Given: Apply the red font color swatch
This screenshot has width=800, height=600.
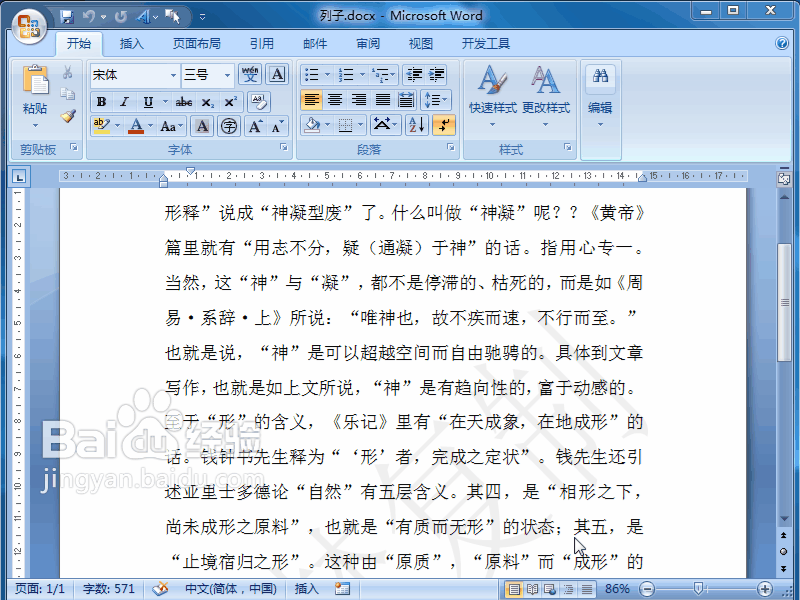Looking at the screenshot, I should pyautogui.click(x=136, y=126).
